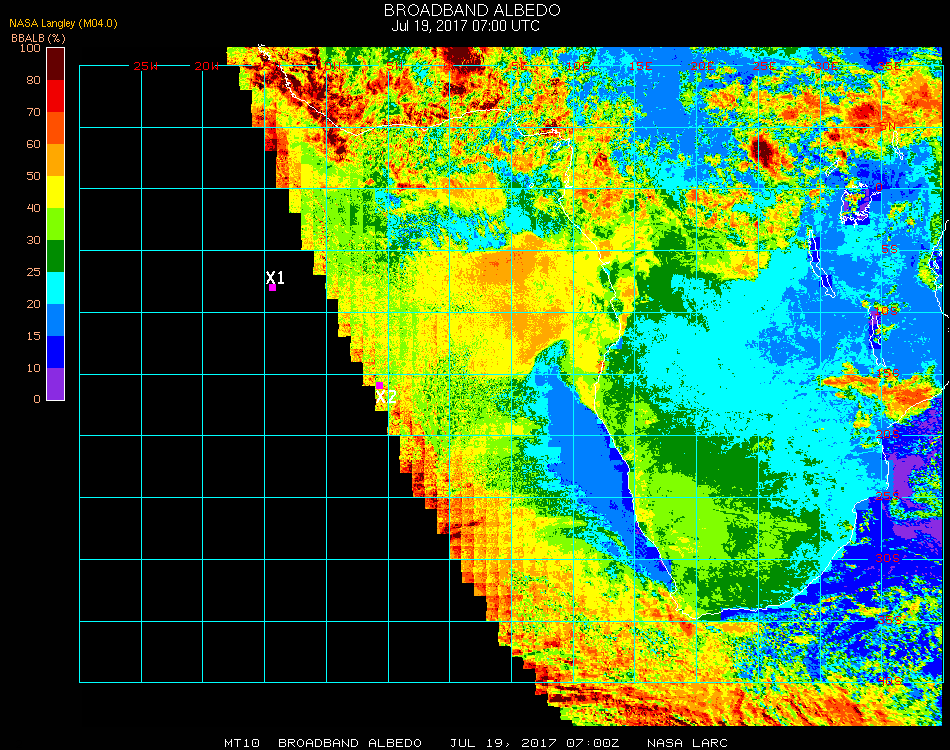The width and height of the screenshot is (950, 750).
Task: Click the '15S' latitude label
Action: [x=888, y=373]
